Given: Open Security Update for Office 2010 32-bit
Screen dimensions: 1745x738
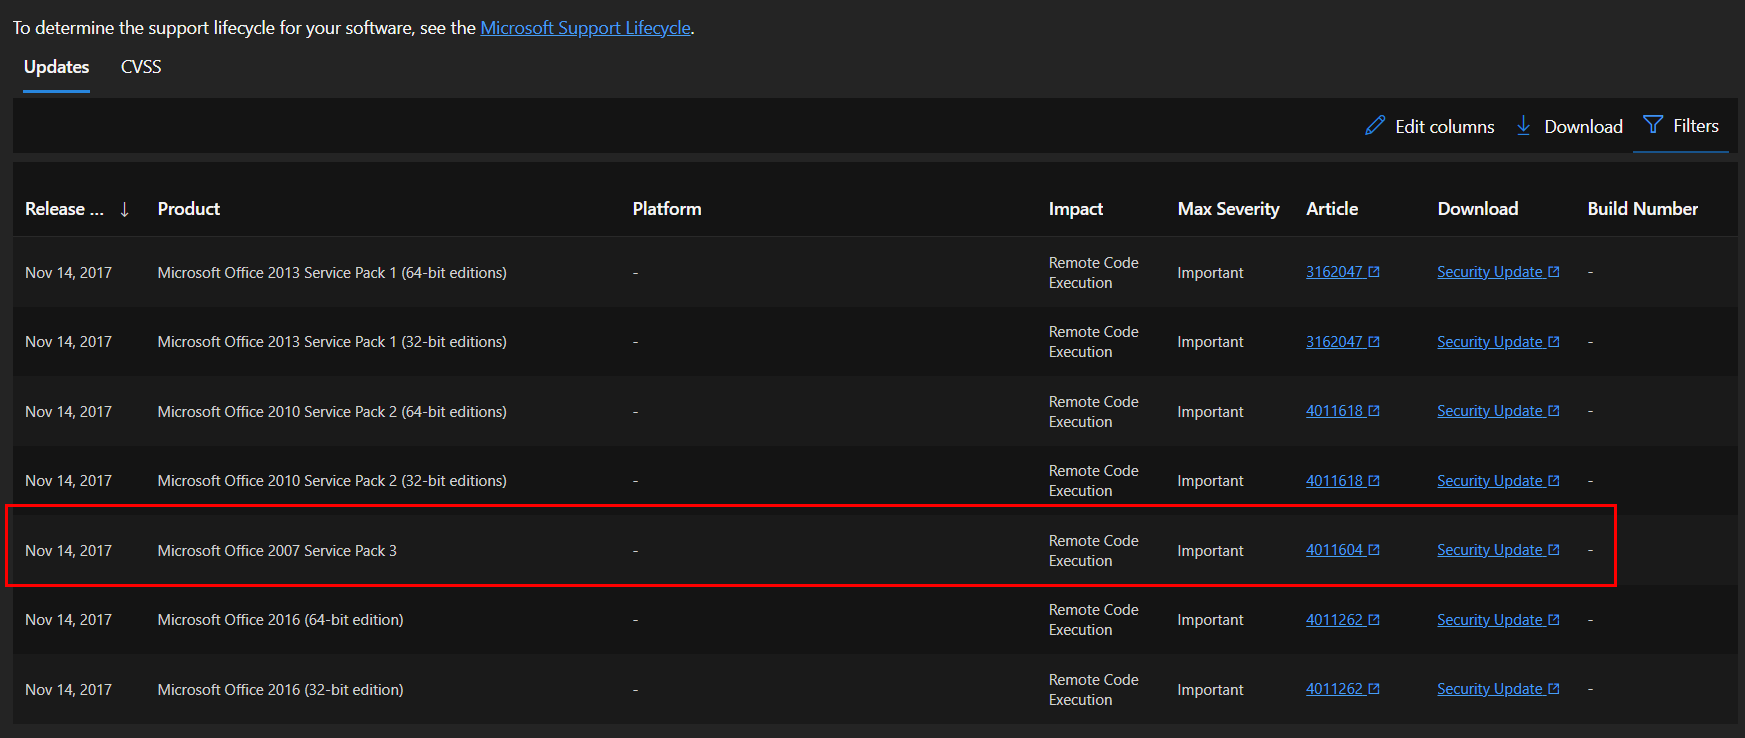Looking at the screenshot, I should [1489, 481].
